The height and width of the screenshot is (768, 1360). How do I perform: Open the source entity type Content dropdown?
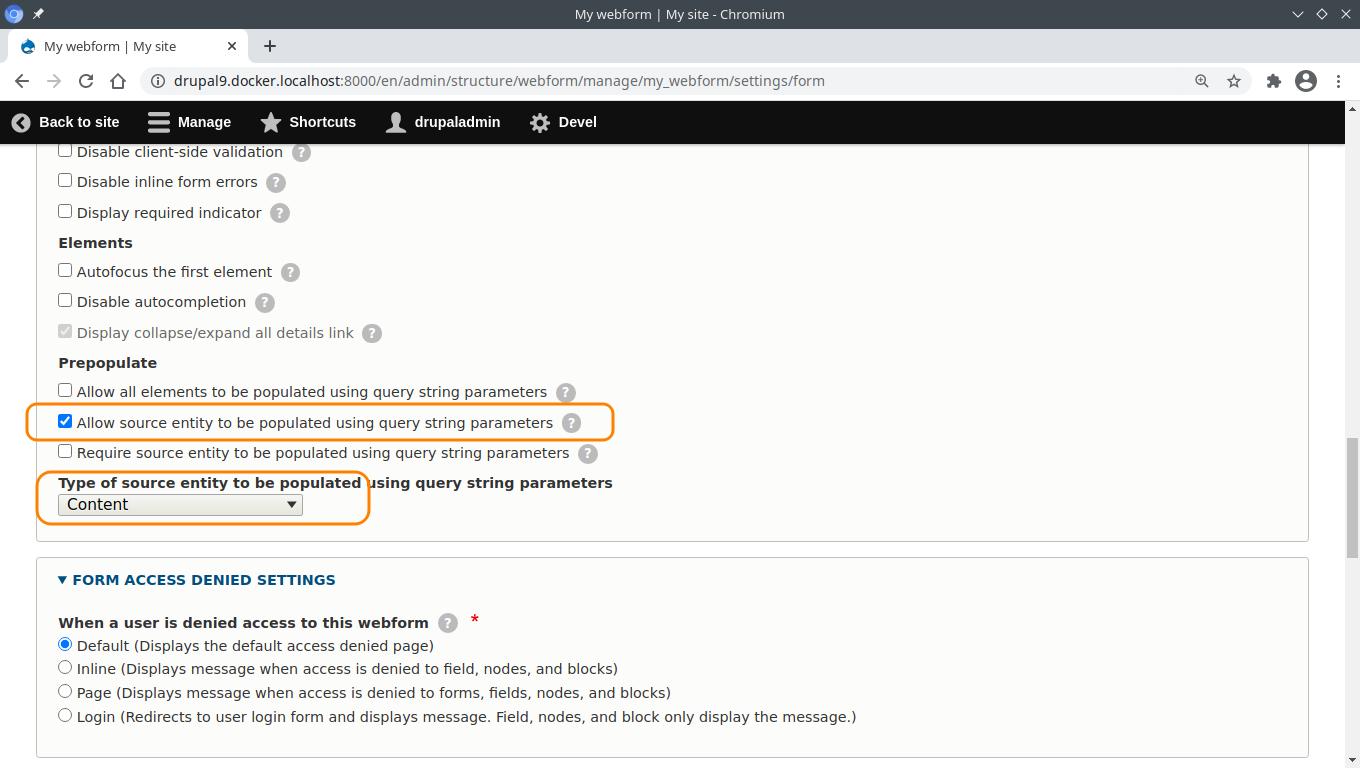pyautogui.click(x=180, y=505)
